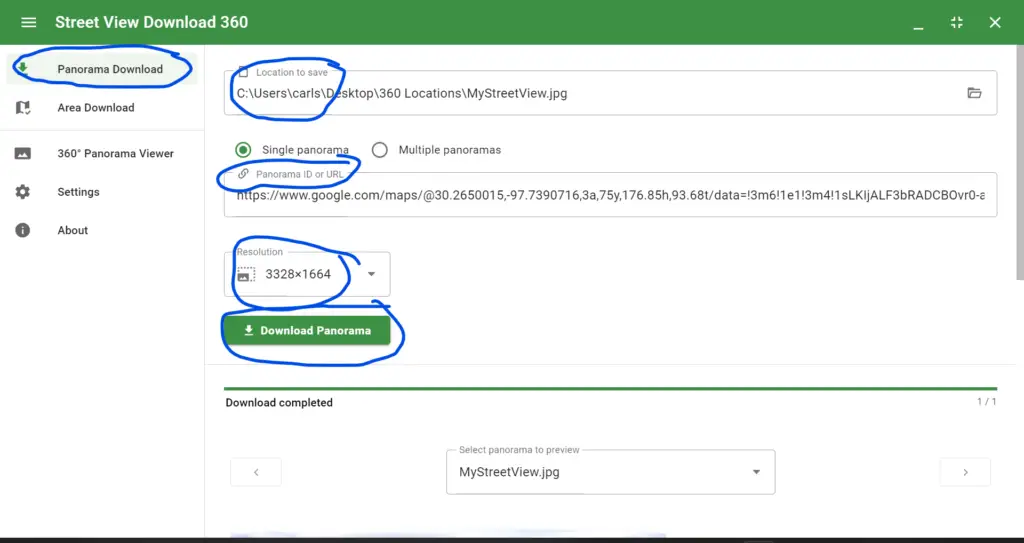Open the Area Download section

tap(101, 108)
